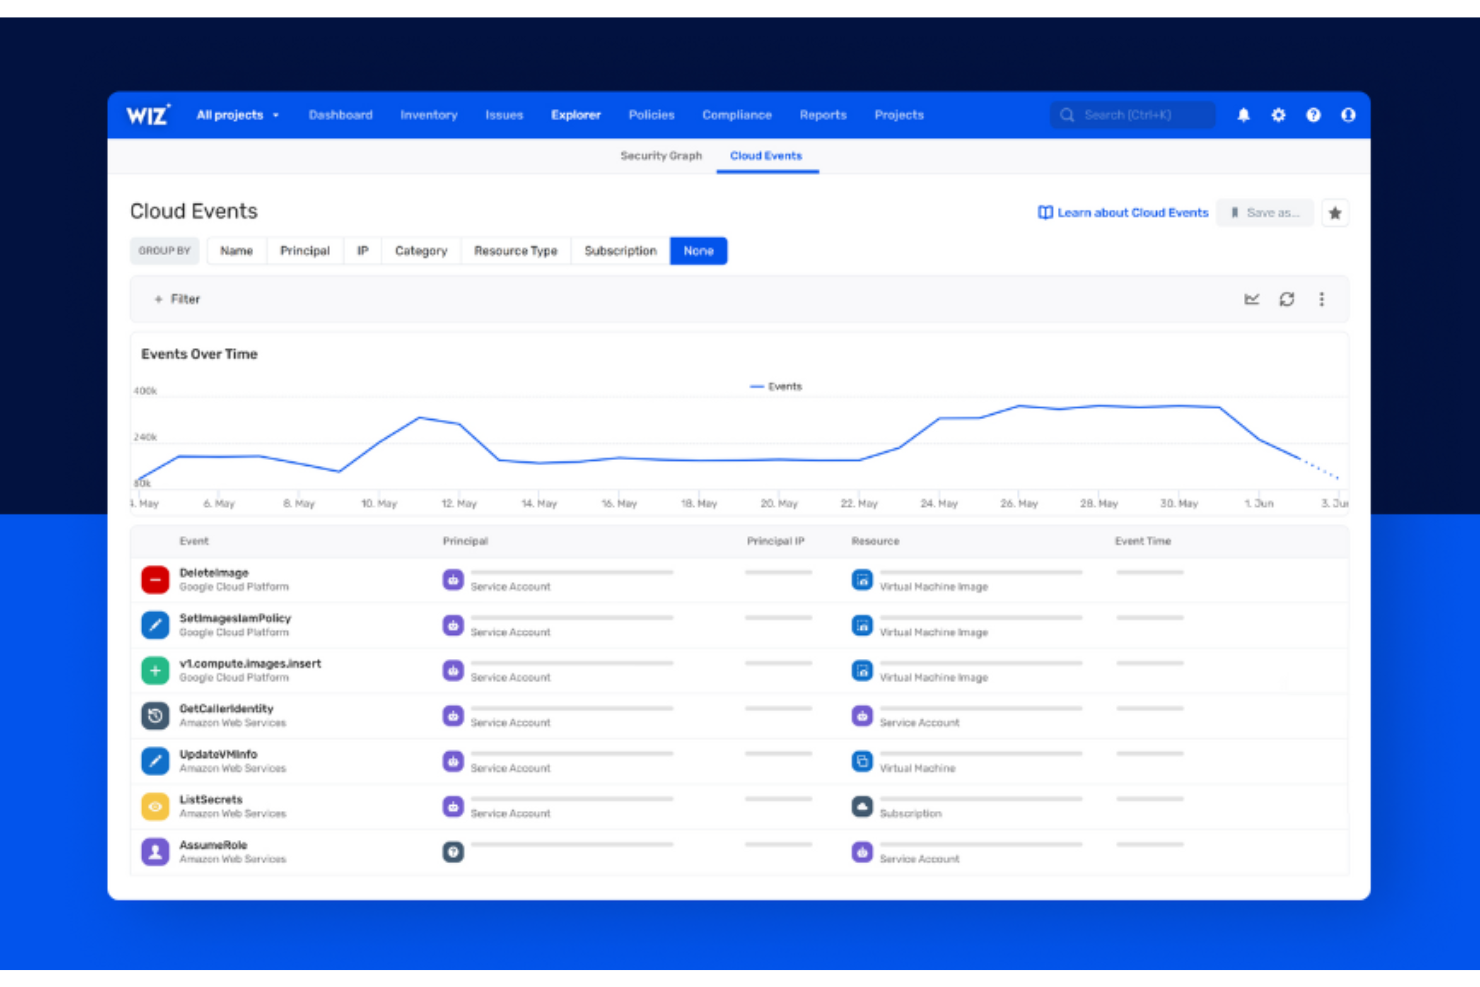Click the notifications bell icon
Viewport: 1480px width, 987px height.
pos(1243,115)
